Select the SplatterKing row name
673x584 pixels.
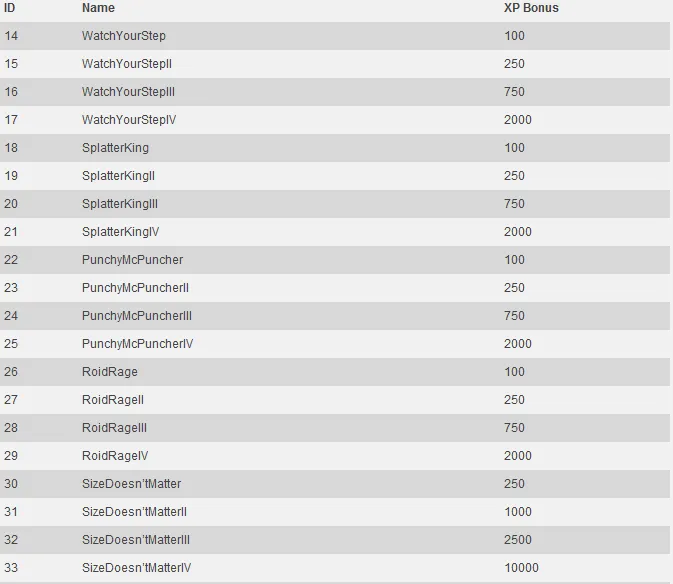coord(115,148)
